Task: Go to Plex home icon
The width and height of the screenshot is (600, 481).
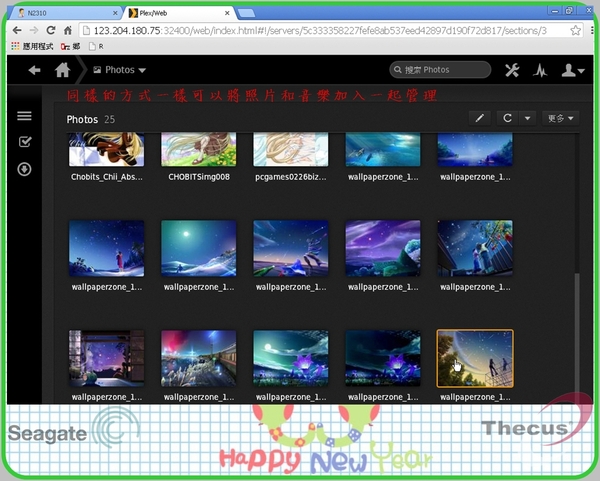Action: pos(63,70)
